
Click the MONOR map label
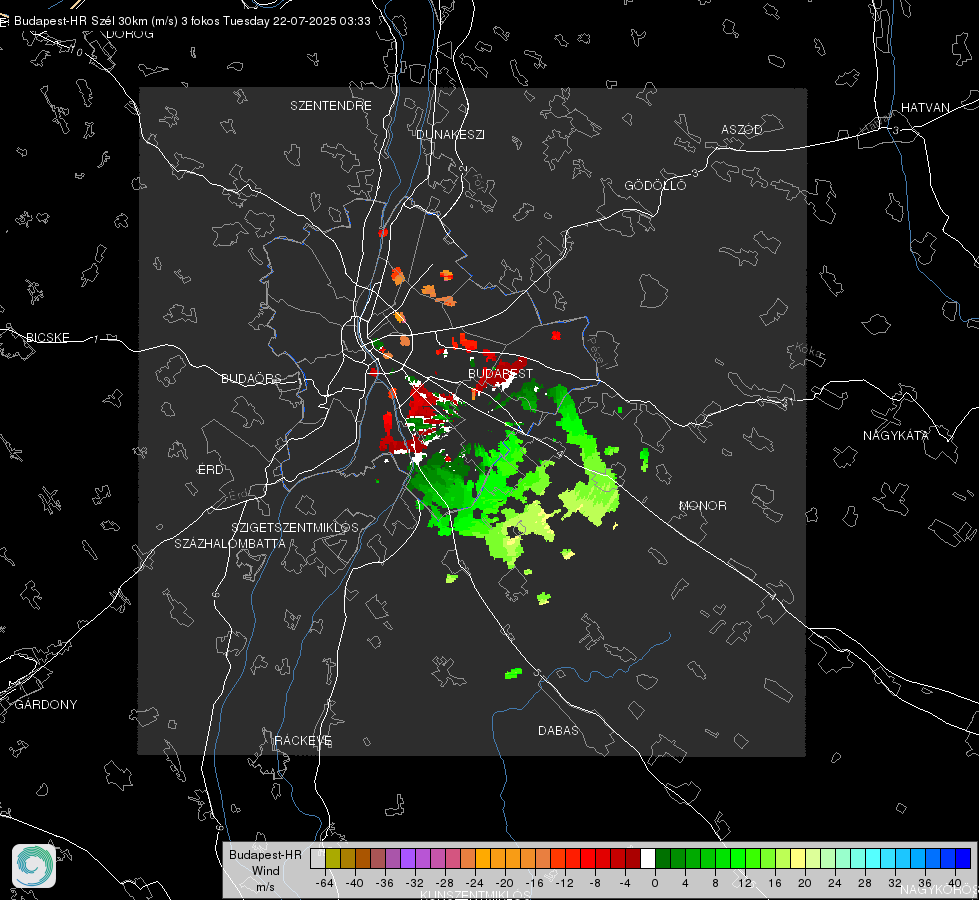click(x=702, y=506)
